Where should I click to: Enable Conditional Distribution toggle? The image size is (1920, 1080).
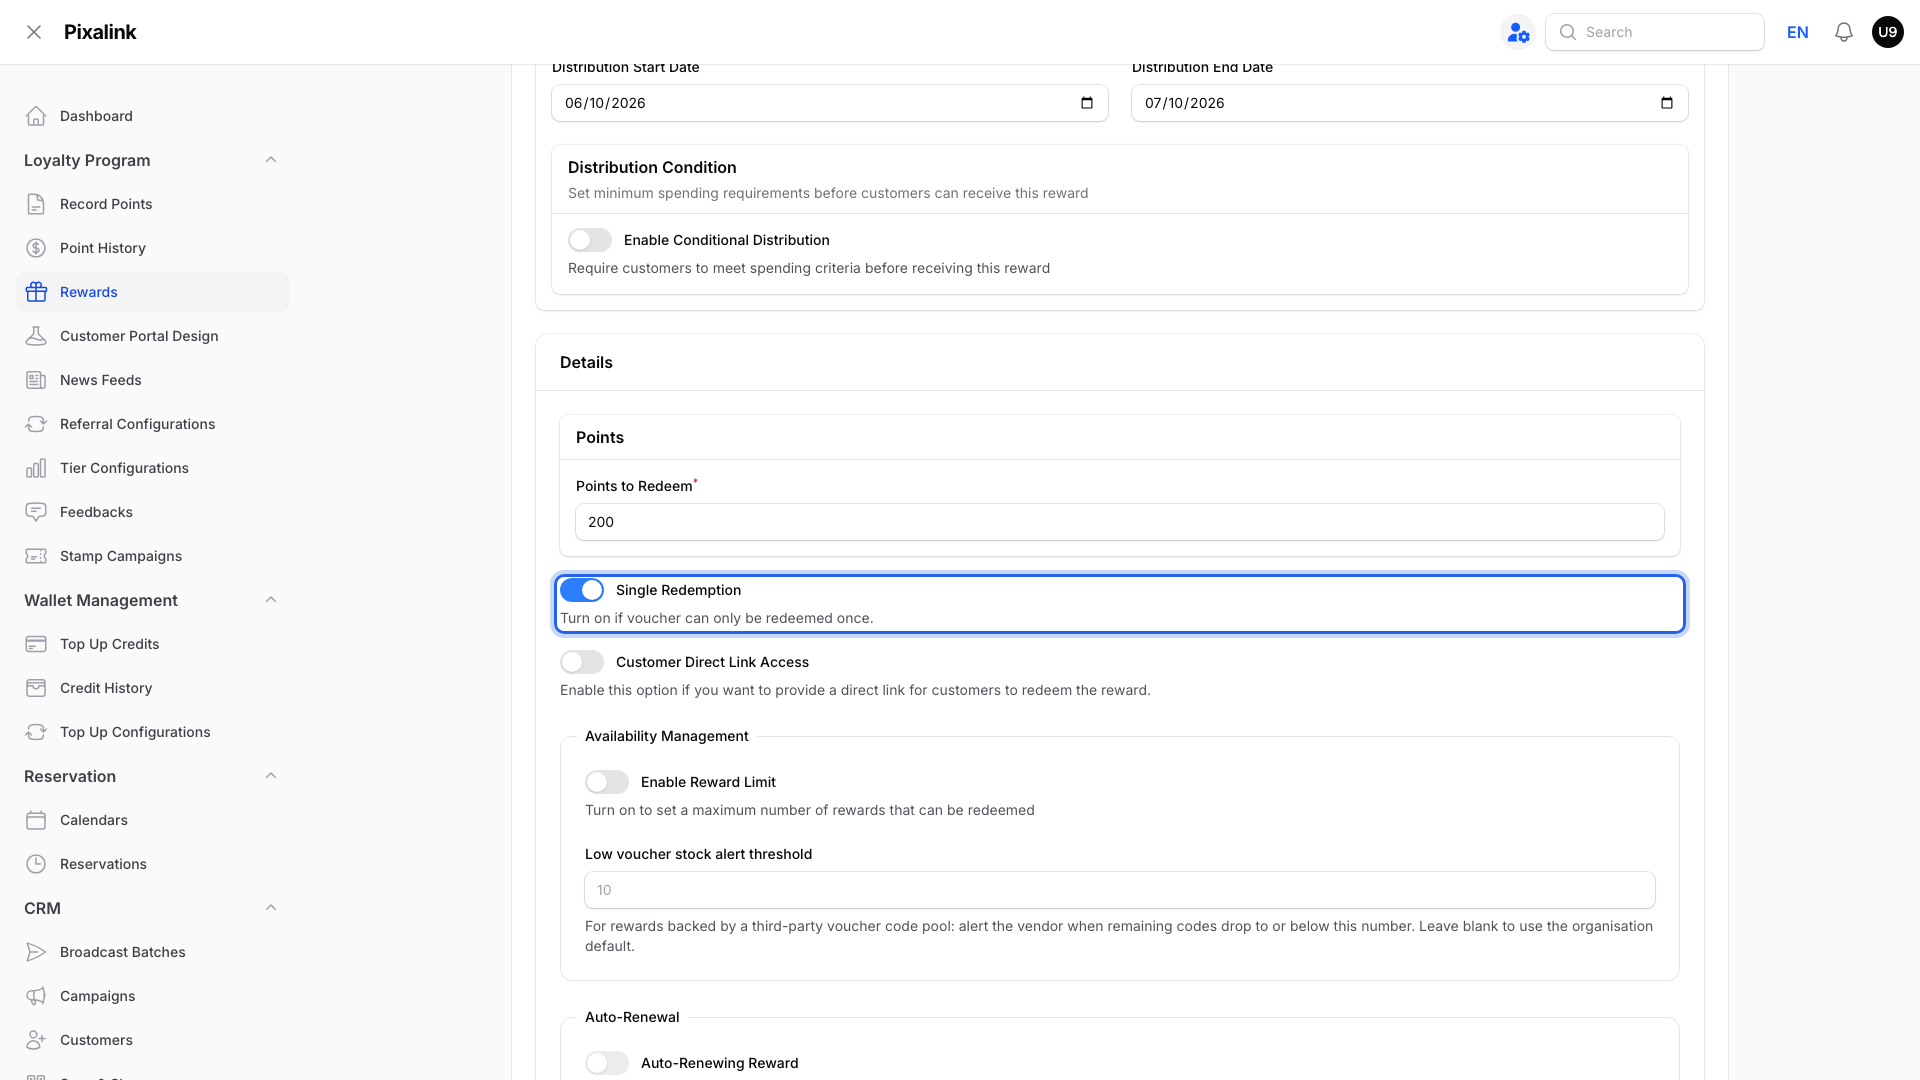[x=590, y=240]
